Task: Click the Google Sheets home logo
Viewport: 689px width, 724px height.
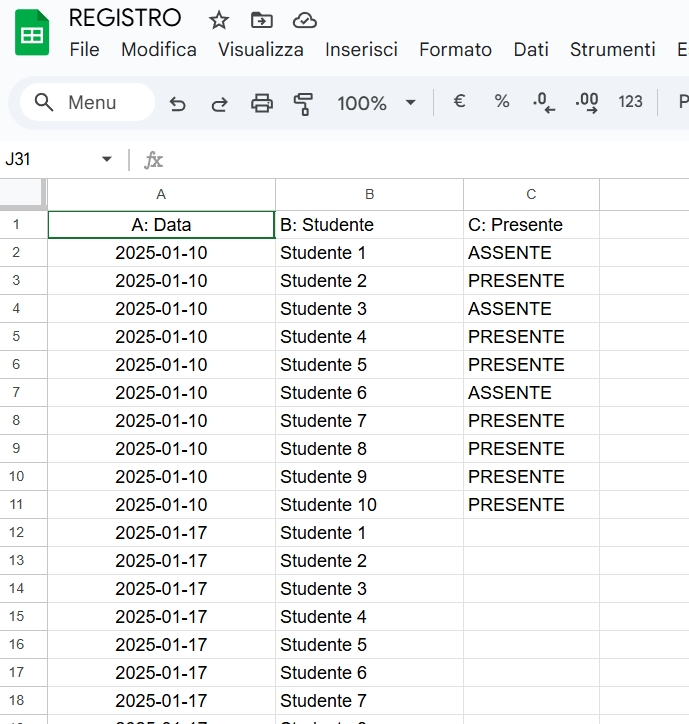Action: pos(32,33)
